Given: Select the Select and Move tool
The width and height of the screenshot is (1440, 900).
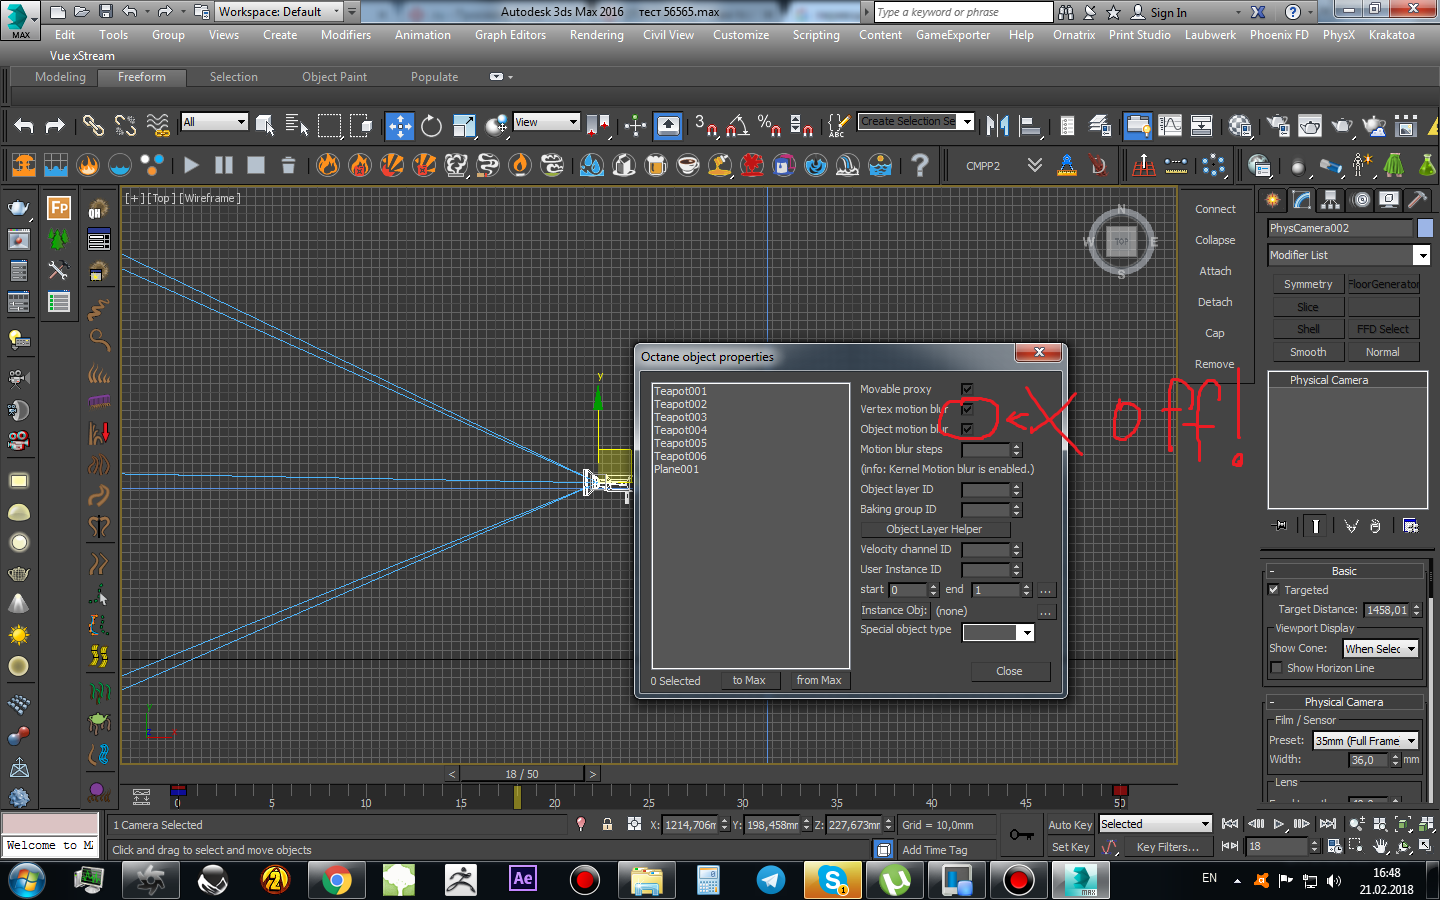Looking at the screenshot, I should pos(400,125).
